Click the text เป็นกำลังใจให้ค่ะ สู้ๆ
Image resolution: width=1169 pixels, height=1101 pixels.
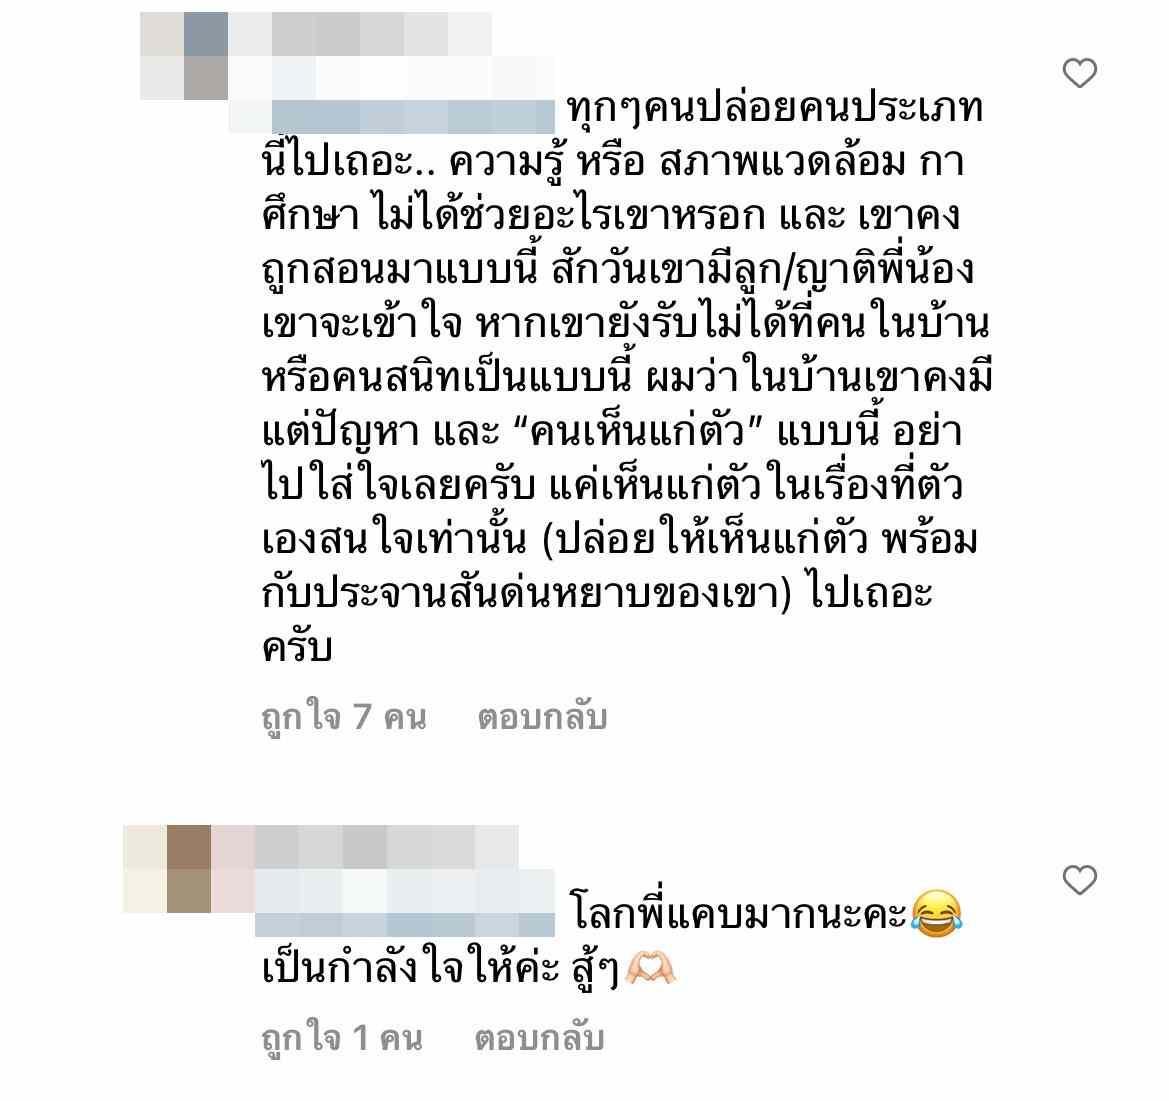pos(440,968)
